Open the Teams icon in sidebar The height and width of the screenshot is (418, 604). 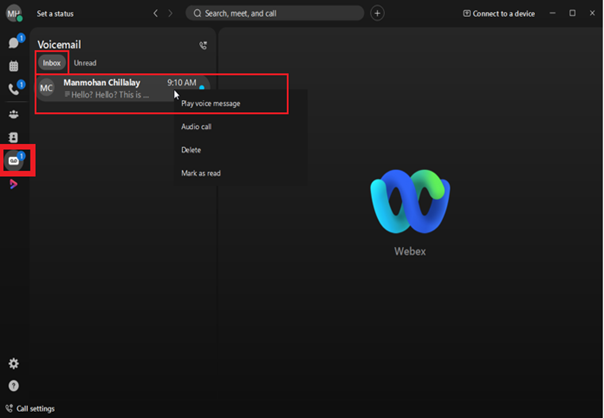(x=14, y=114)
